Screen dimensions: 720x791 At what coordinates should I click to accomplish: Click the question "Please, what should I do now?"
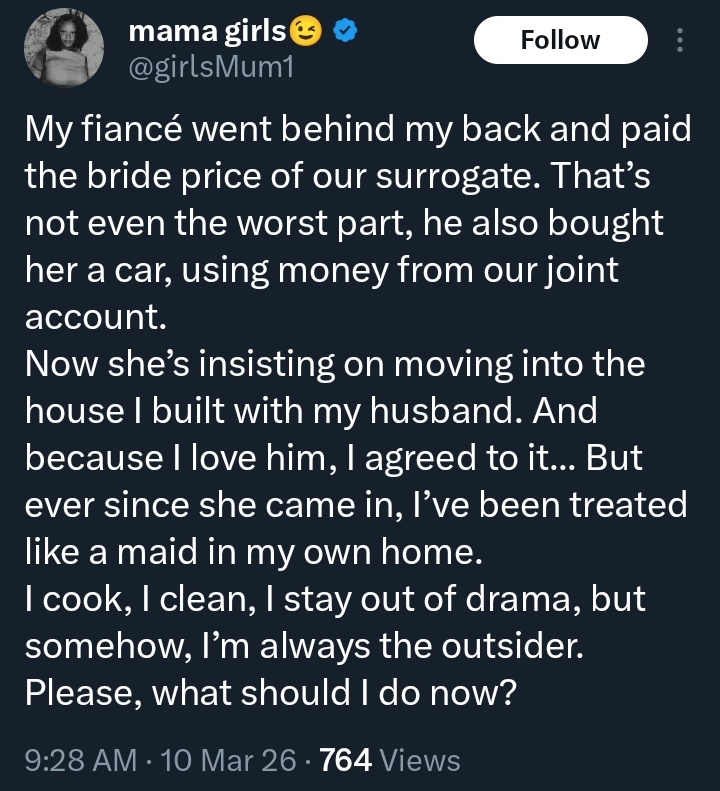[270, 693]
